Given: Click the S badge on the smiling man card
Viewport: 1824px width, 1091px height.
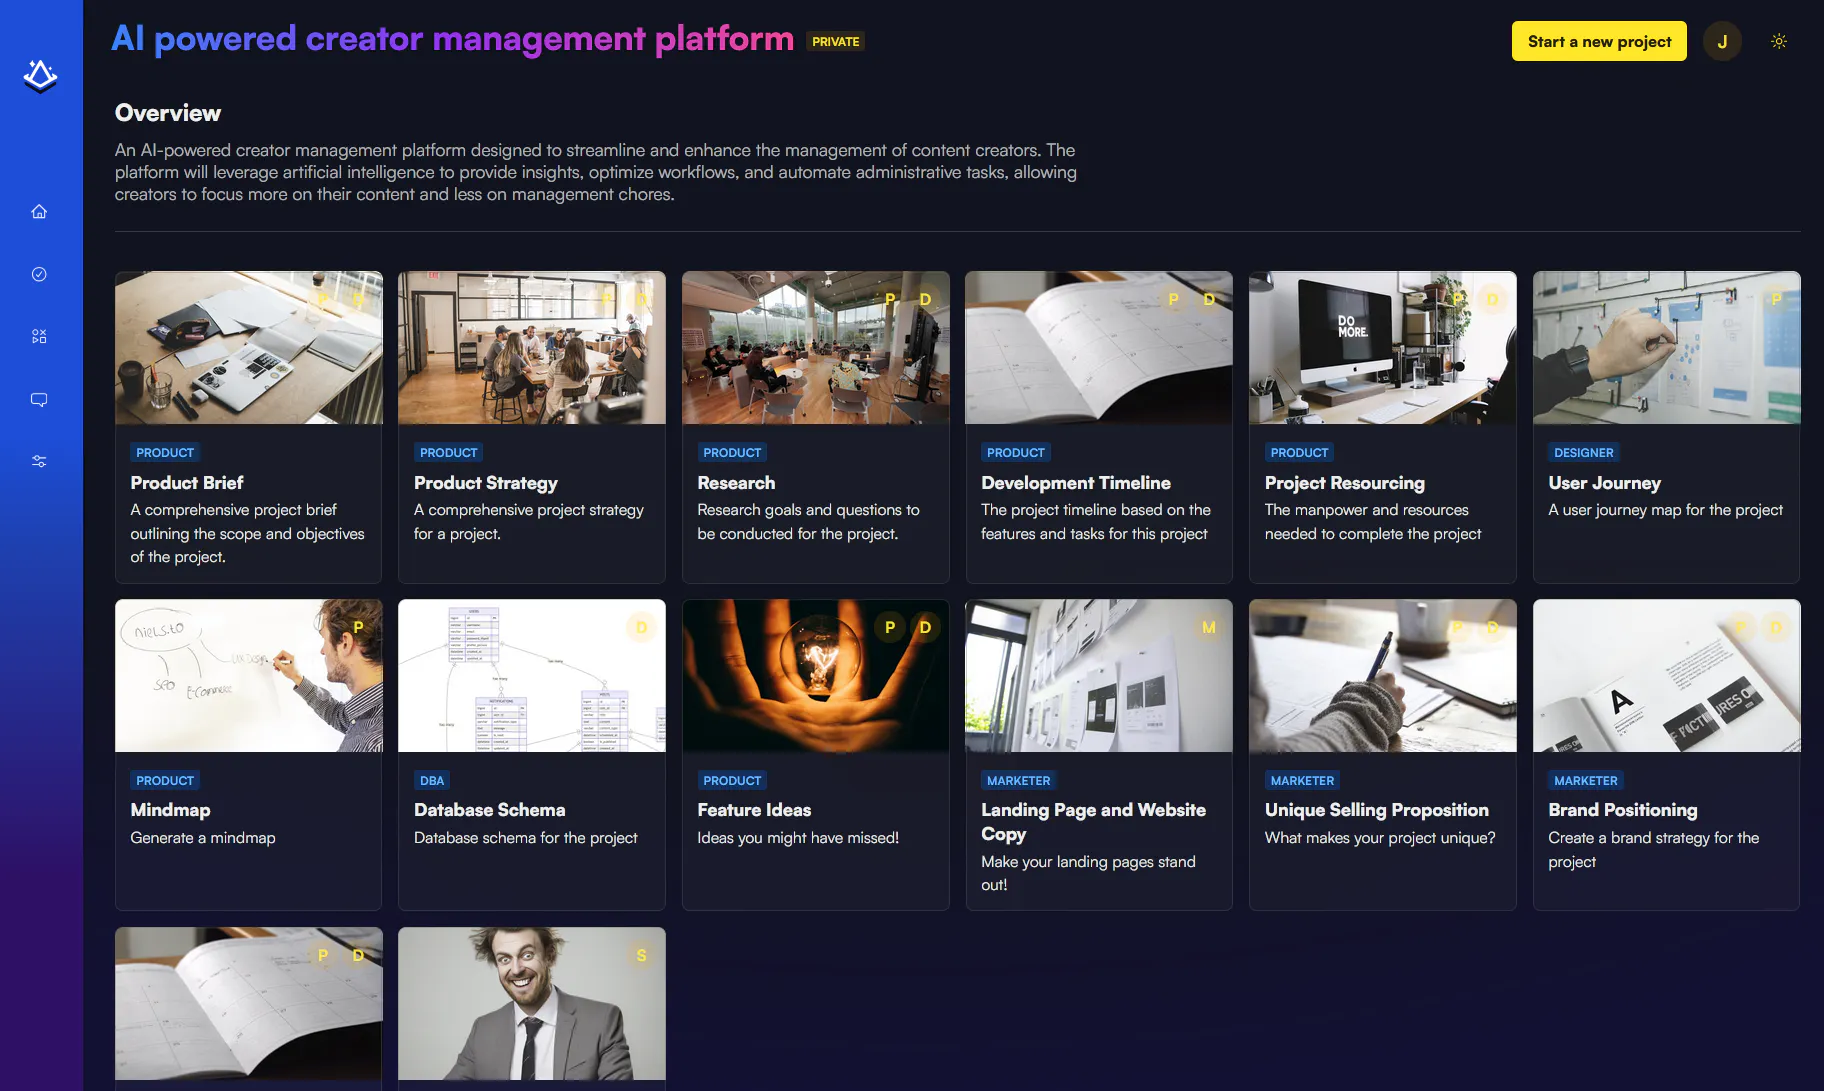Looking at the screenshot, I should tap(642, 955).
